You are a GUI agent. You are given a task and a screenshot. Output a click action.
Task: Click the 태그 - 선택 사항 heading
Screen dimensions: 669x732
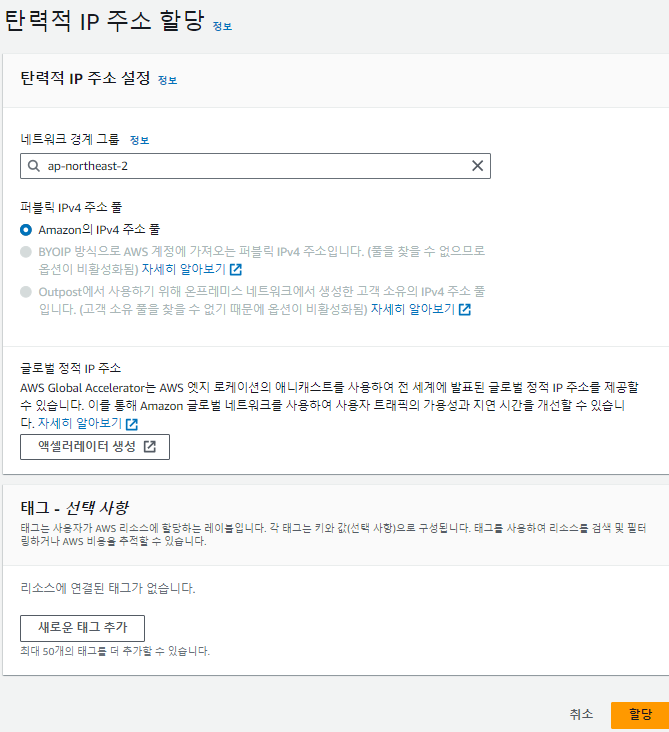(75, 507)
